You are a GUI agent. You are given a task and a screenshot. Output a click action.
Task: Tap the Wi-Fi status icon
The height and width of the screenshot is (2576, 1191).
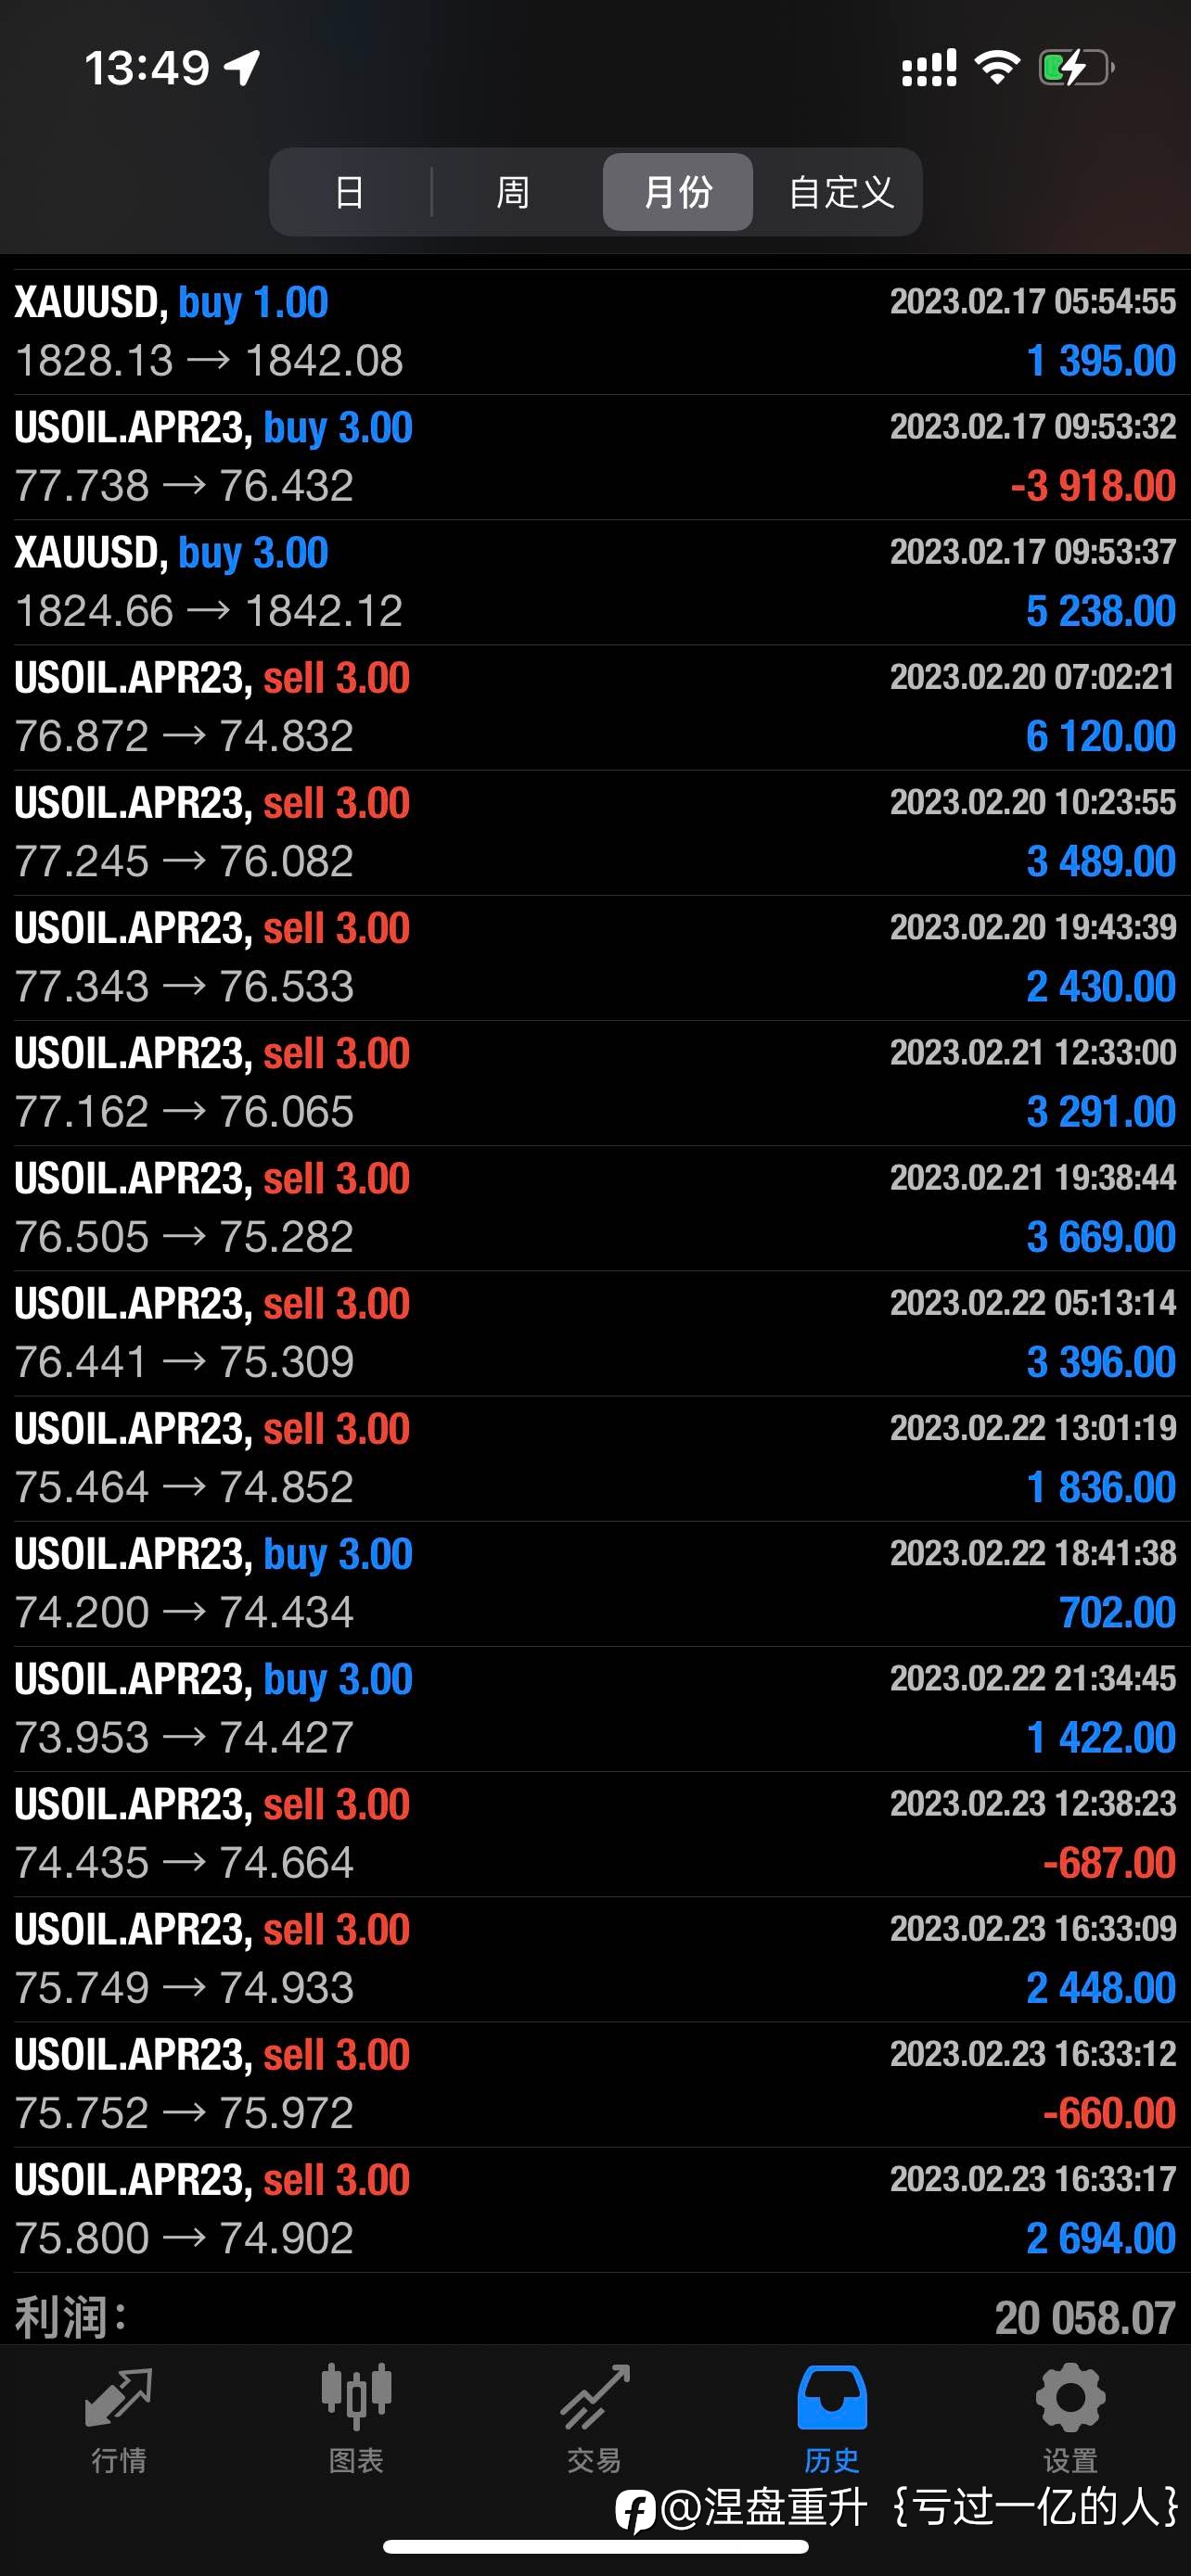pos(997,67)
